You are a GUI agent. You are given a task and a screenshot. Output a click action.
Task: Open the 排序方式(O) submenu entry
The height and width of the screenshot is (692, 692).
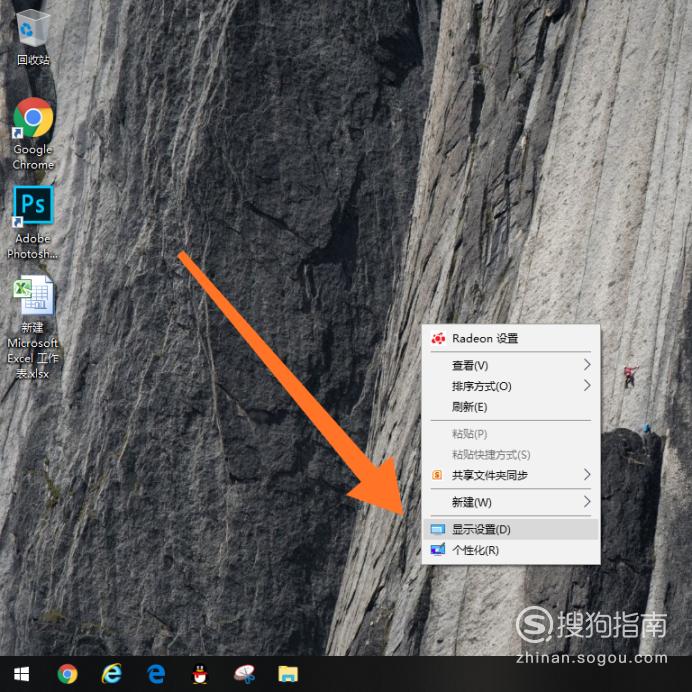(x=511, y=386)
